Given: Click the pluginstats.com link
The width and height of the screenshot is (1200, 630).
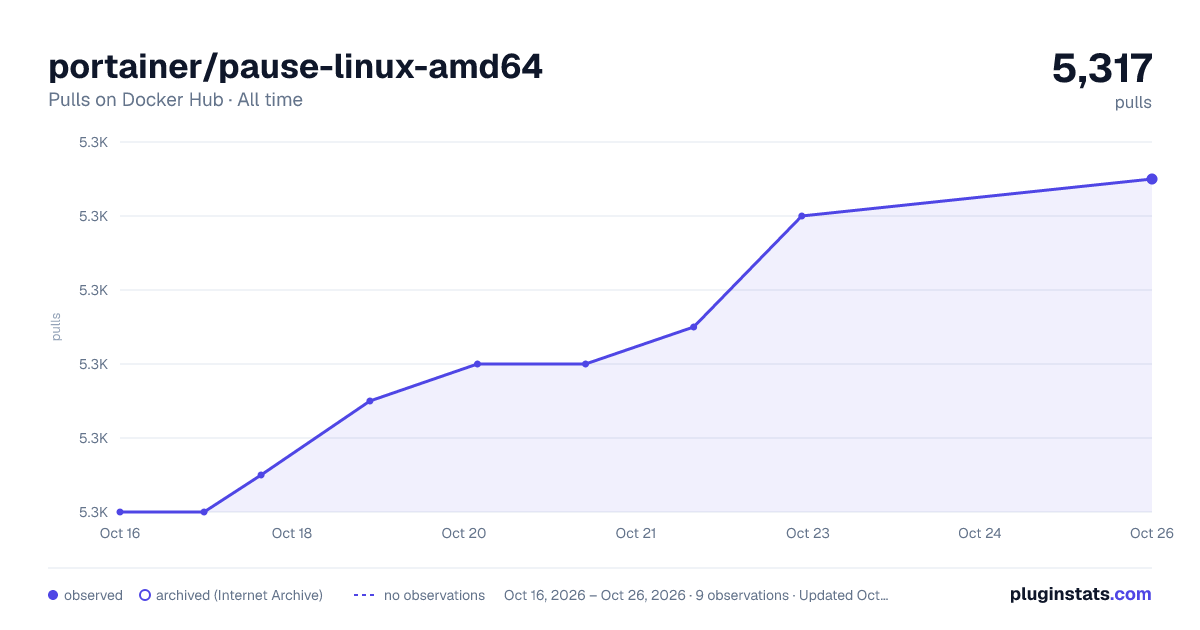Looking at the screenshot, I should [1081, 594].
